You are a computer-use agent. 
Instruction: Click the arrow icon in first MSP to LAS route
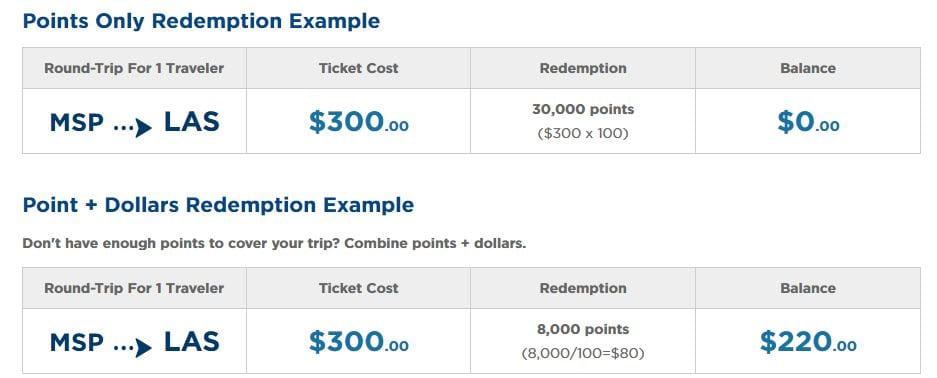[133, 126]
